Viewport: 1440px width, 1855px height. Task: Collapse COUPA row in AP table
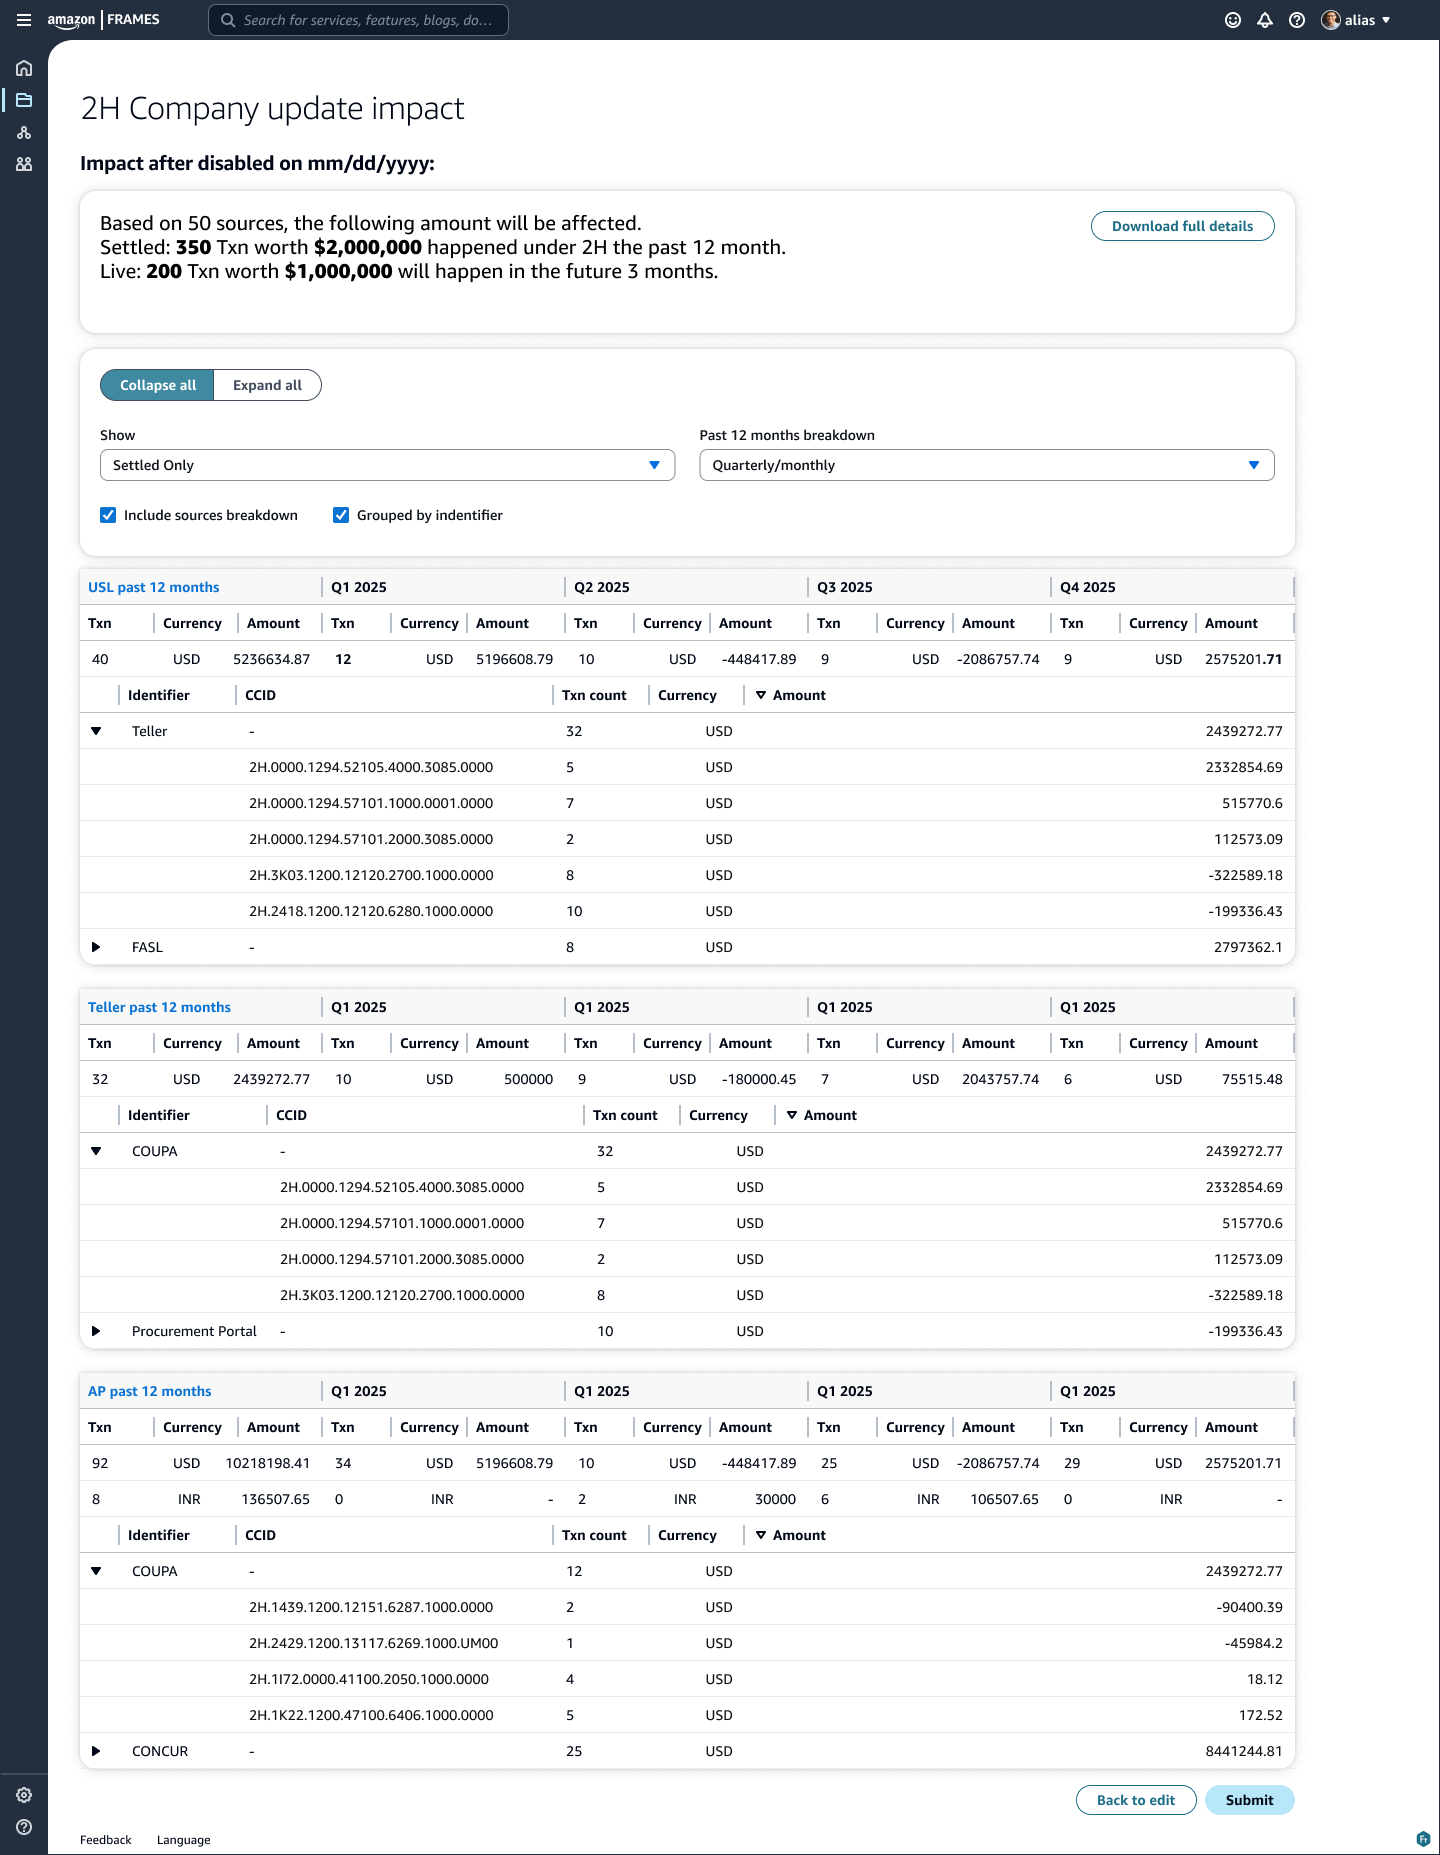pos(96,1571)
